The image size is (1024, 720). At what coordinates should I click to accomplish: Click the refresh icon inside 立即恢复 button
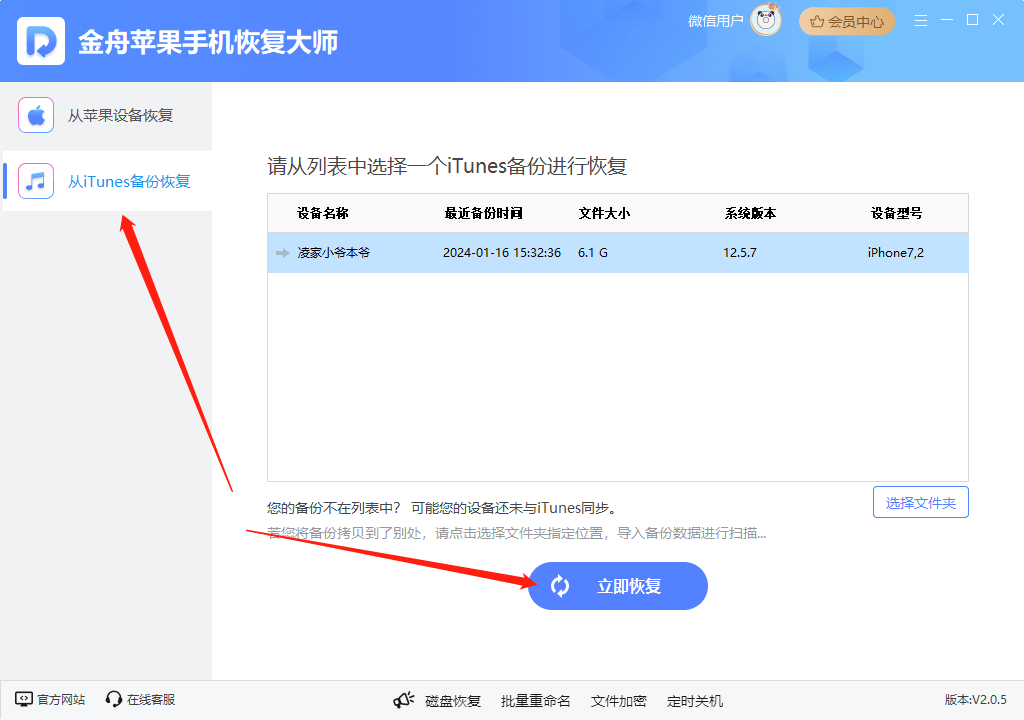(561, 587)
